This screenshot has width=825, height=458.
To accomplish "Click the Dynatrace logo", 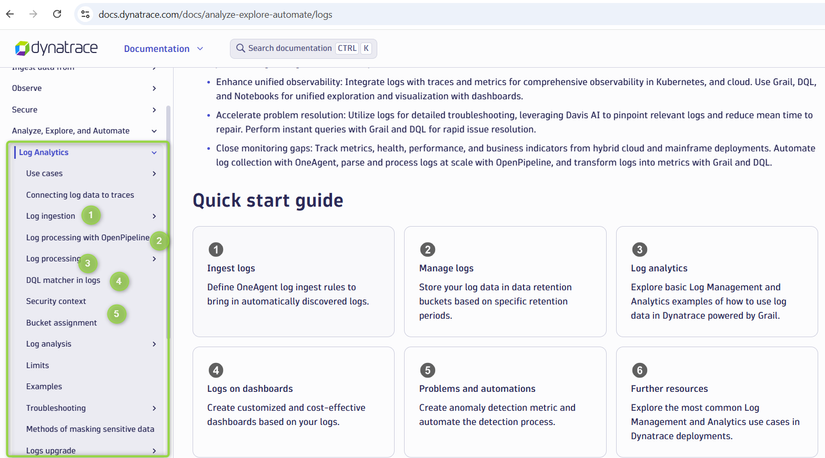I will pyautogui.click(x=56, y=48).
